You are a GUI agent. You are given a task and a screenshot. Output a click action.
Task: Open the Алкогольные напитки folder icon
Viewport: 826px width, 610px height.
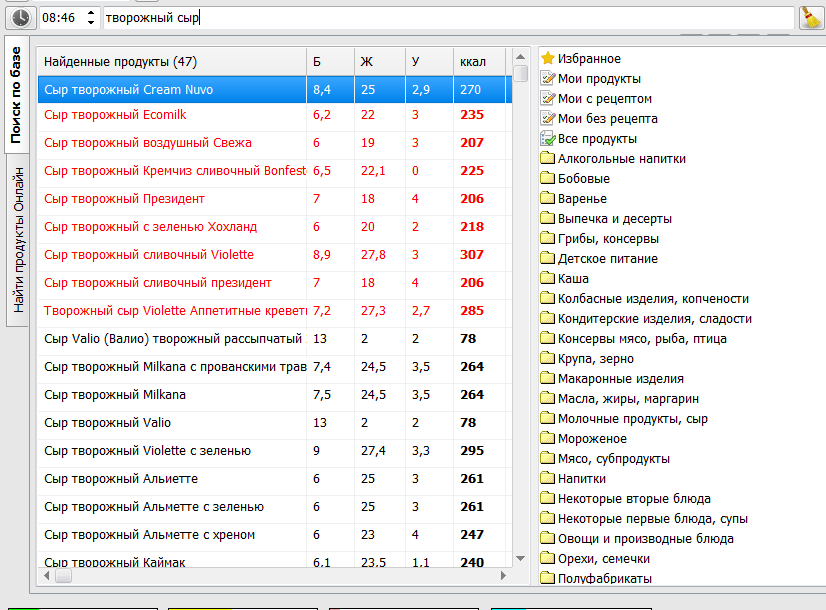tap(548, 158)
